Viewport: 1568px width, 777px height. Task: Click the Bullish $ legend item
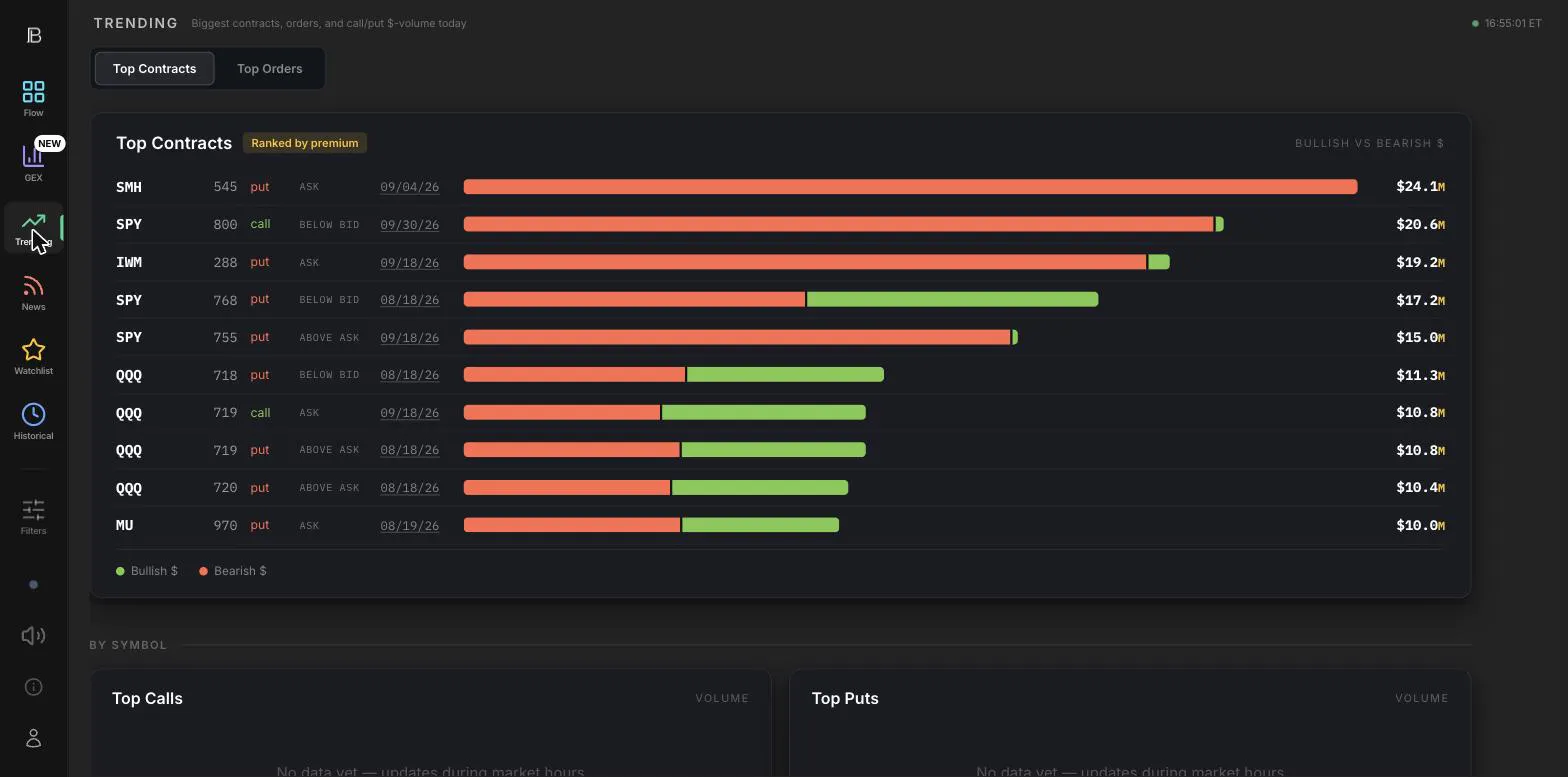click(147, 571)
